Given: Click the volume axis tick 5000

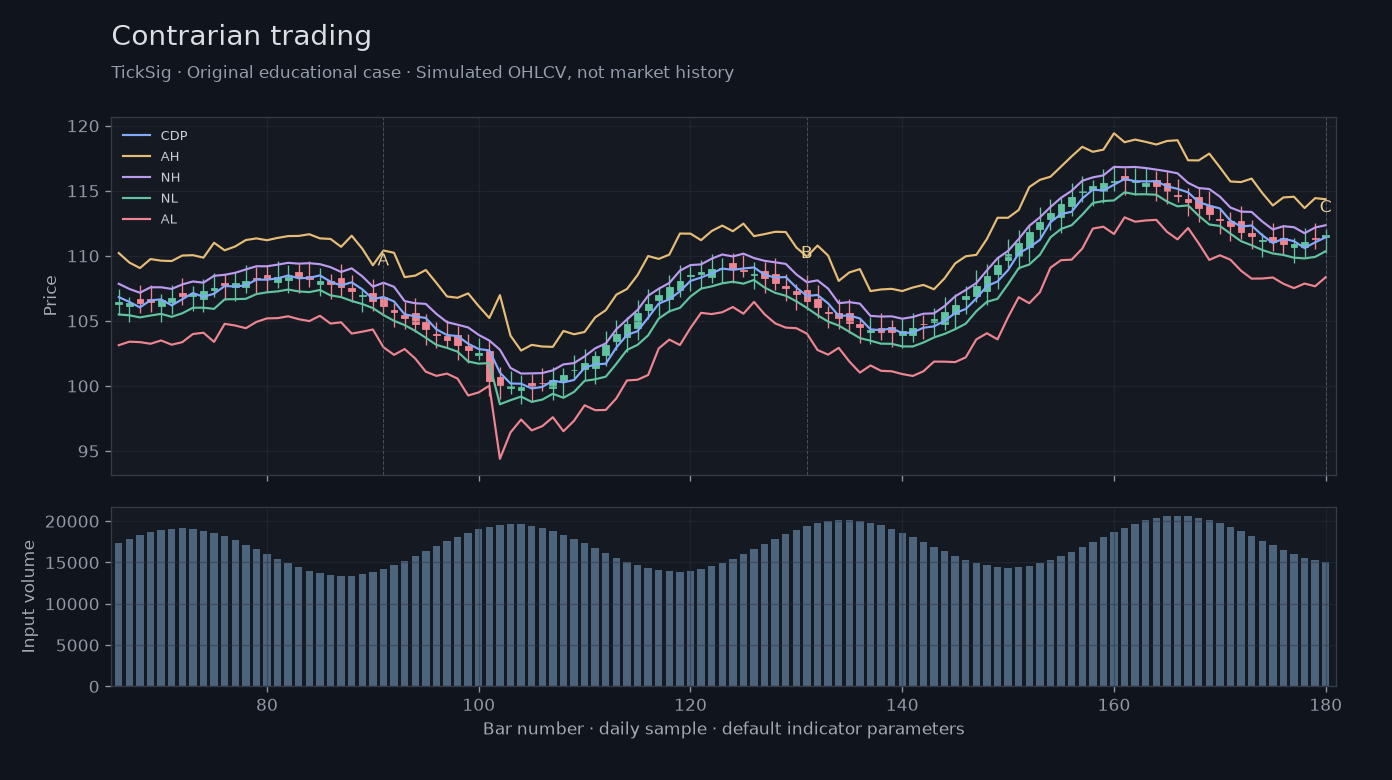Looking at the screenshot, I should (78, 646).
